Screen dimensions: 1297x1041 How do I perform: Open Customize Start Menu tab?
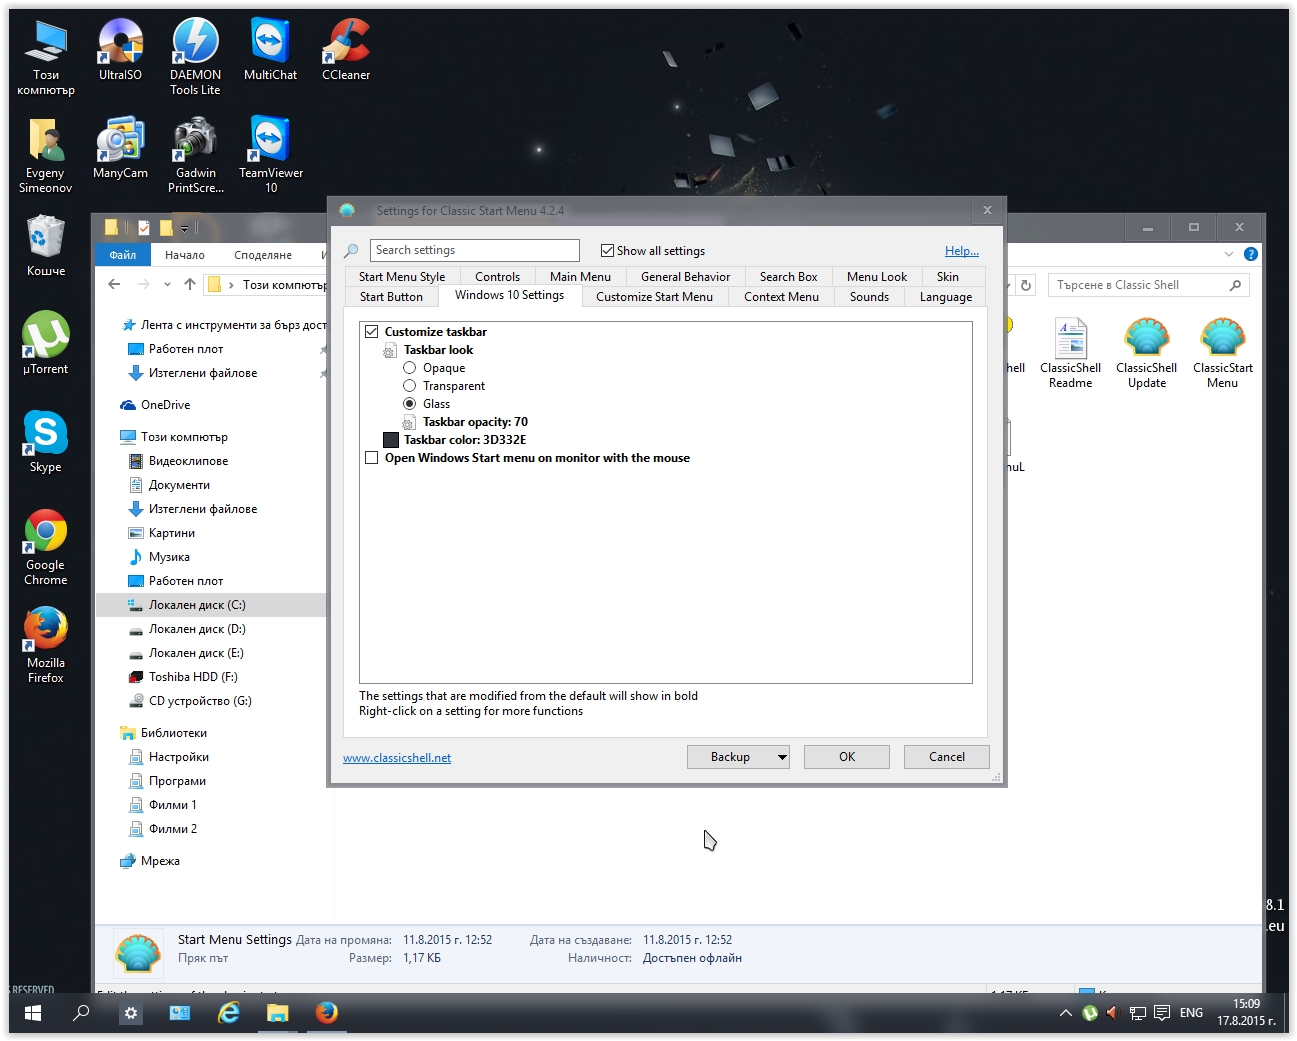tap(654, 297)
